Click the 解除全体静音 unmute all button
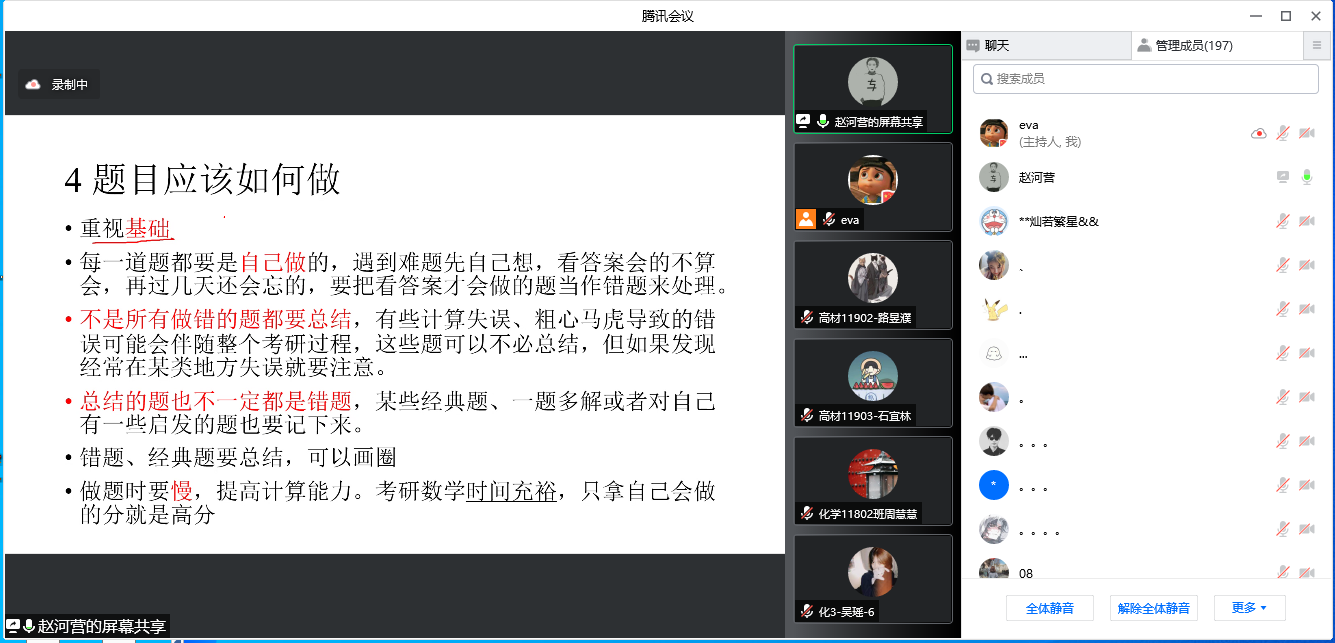 click(1153, 608)
